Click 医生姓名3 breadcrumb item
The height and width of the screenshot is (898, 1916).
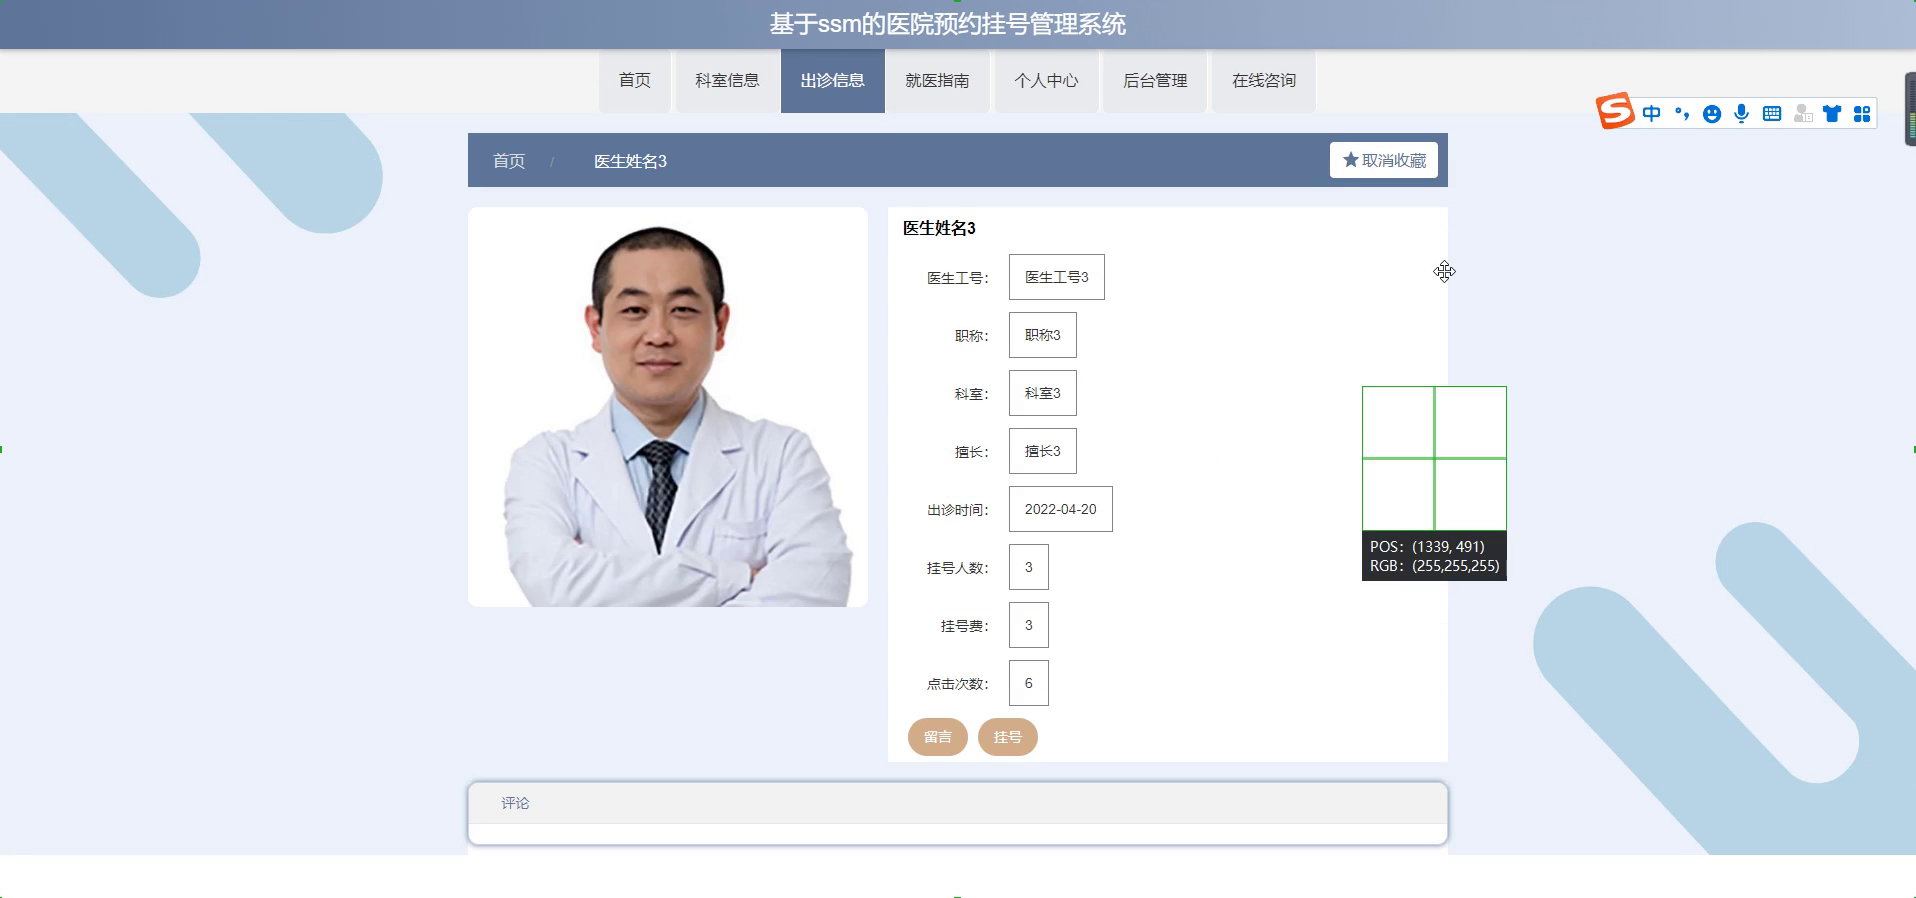(x=631, y=161)
